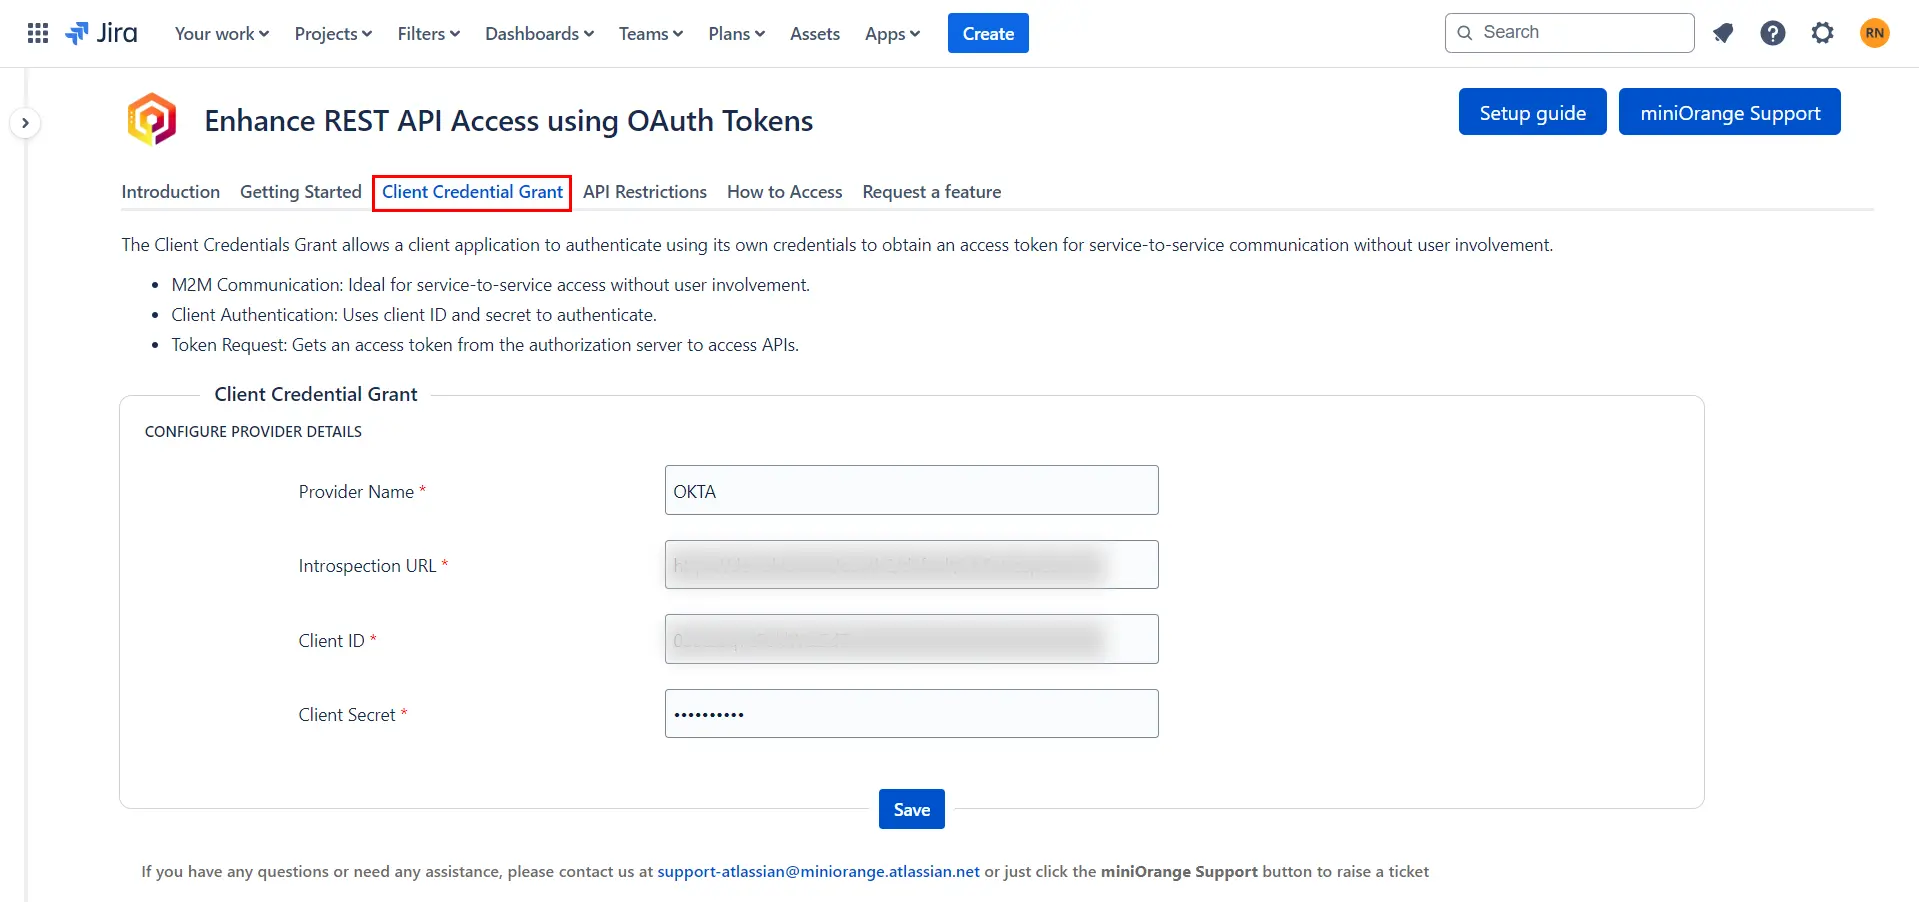This screenshot has height=902, width=1919.
Task: Switch to the Introduction tab
Action: click(x=170, y=192)
